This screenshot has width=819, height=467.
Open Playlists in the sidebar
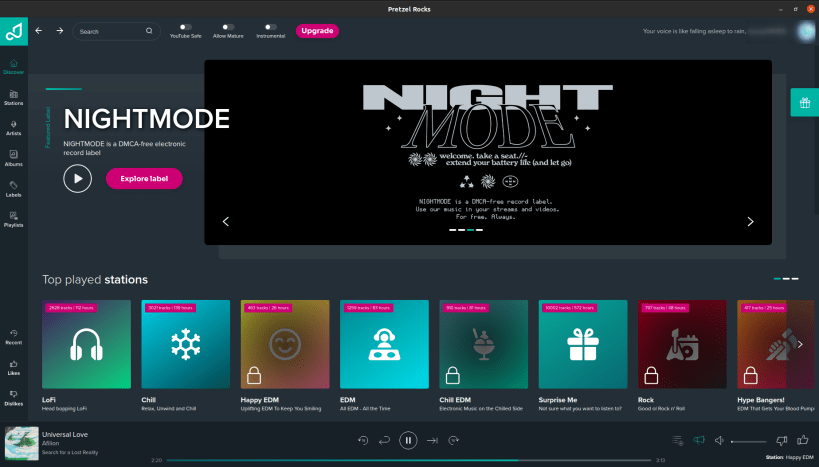[x=14, y=219]
